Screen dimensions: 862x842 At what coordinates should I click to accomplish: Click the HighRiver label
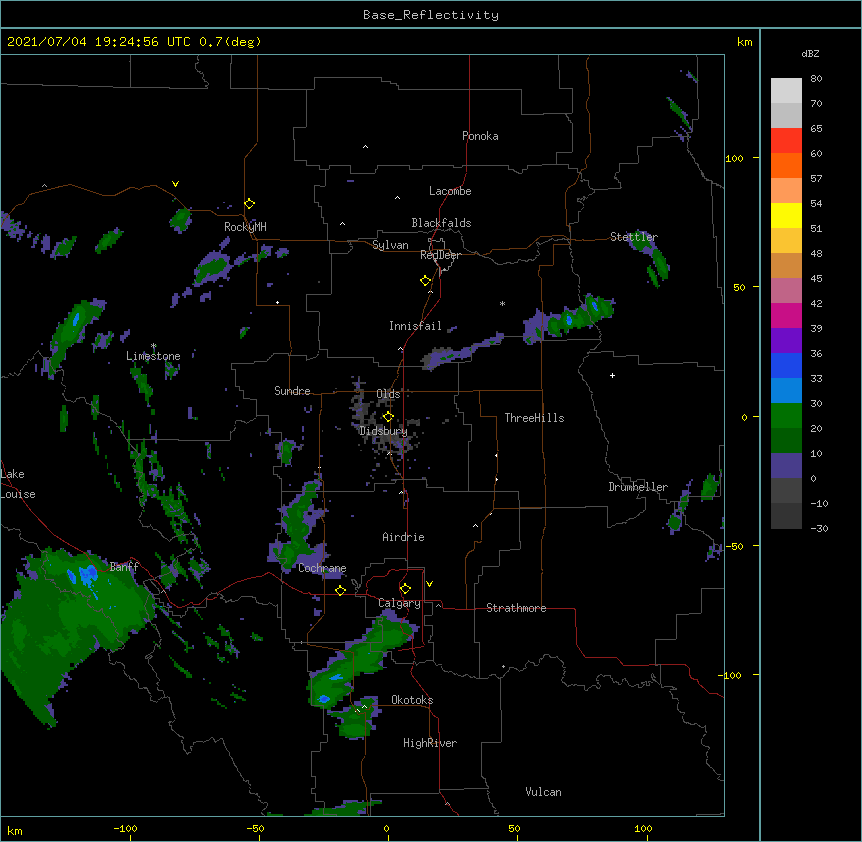point(430,743)
